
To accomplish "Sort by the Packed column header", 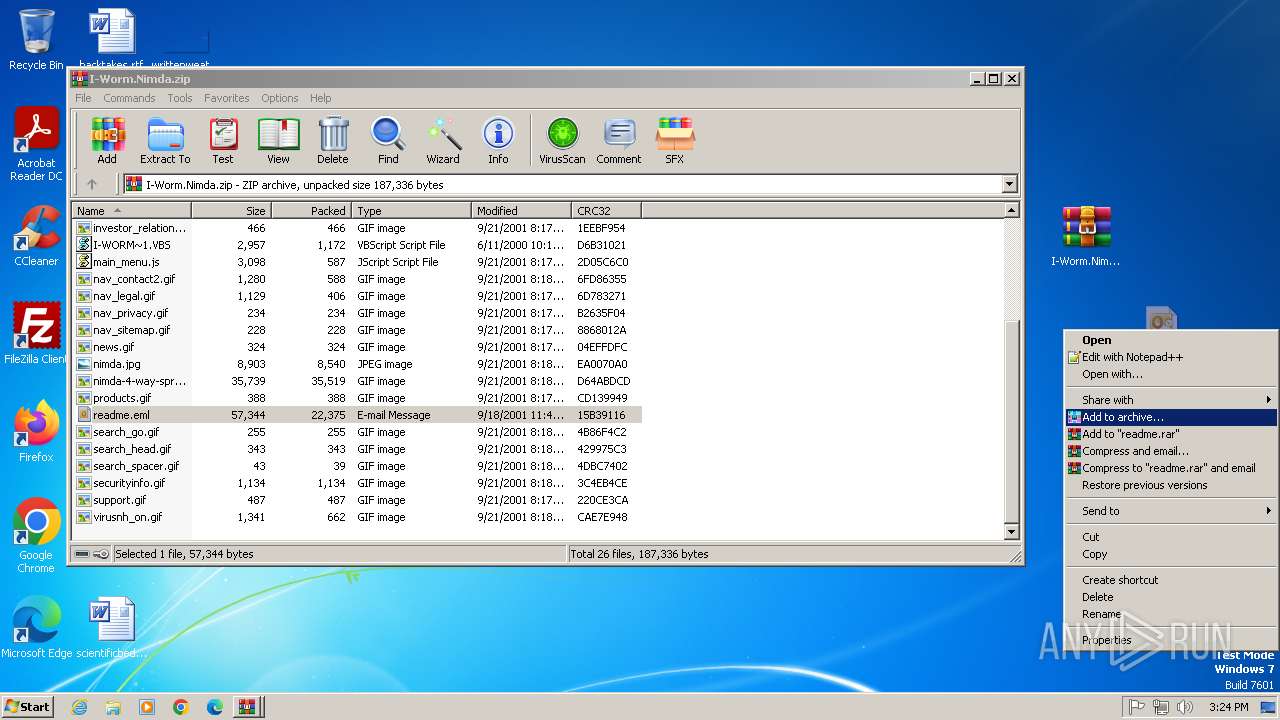I will click(312, 210).
